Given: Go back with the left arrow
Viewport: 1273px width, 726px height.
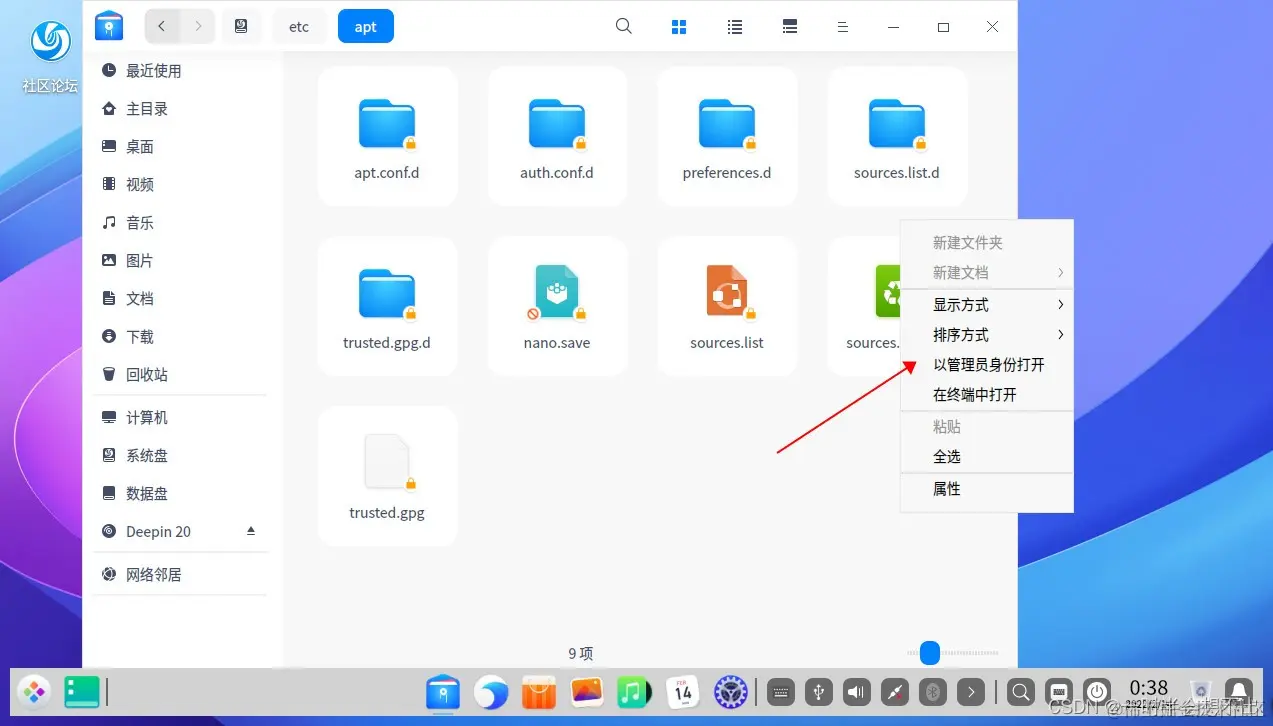Looking at the screenshot, I should click(162, 26).
